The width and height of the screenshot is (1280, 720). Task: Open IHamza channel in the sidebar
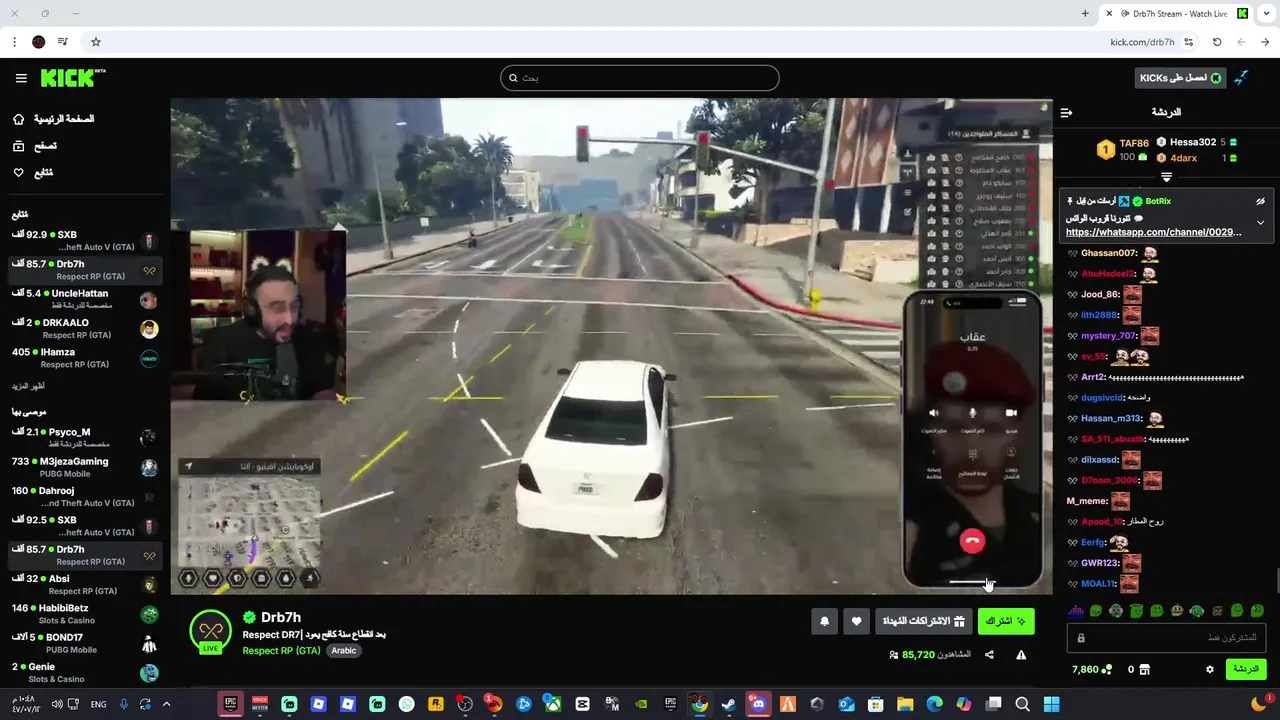point(84,358)
